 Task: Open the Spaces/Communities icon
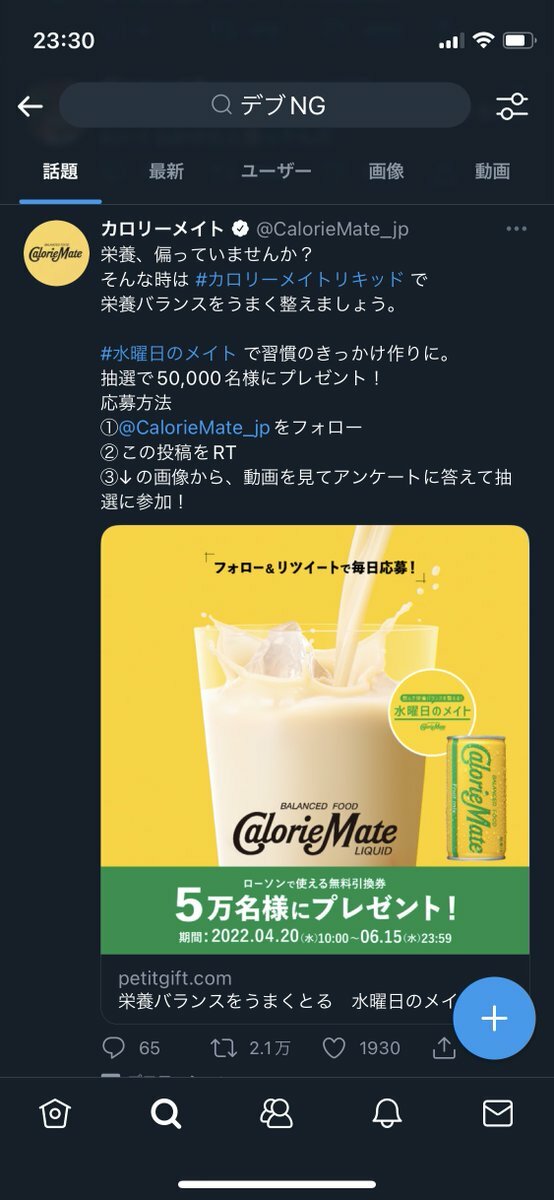coord(276,1113)
